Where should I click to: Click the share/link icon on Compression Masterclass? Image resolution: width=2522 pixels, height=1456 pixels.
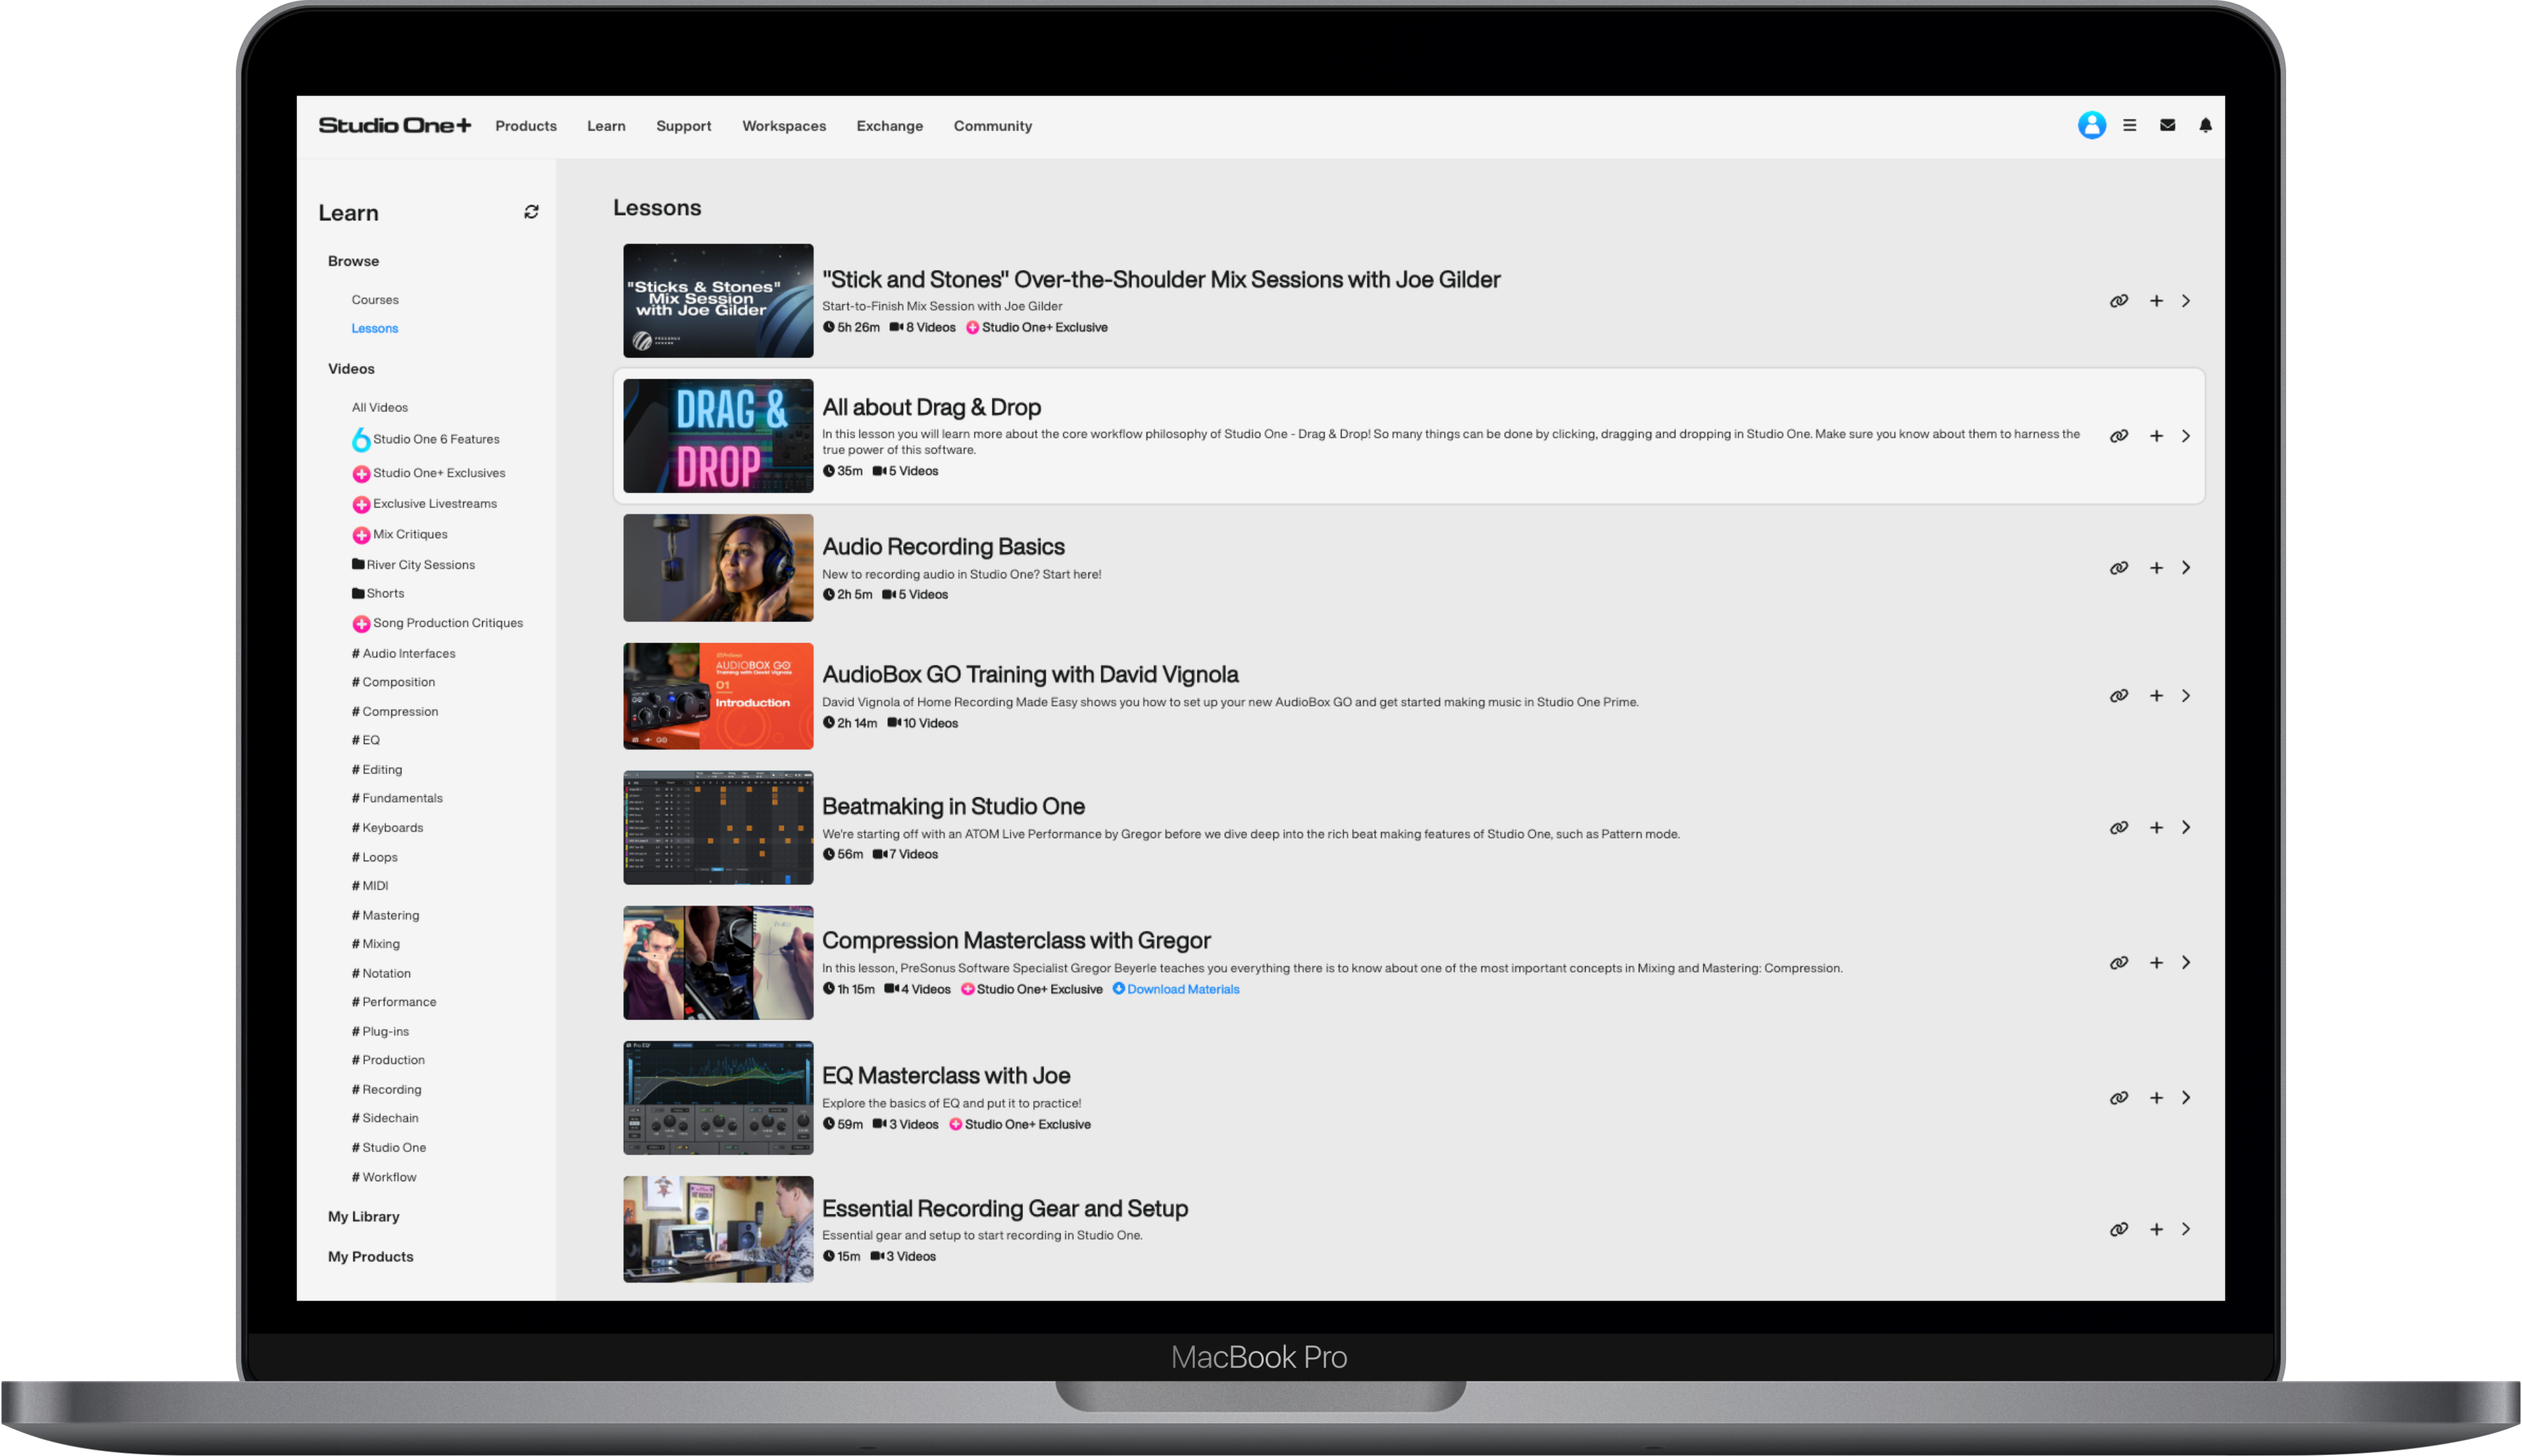2118,962
